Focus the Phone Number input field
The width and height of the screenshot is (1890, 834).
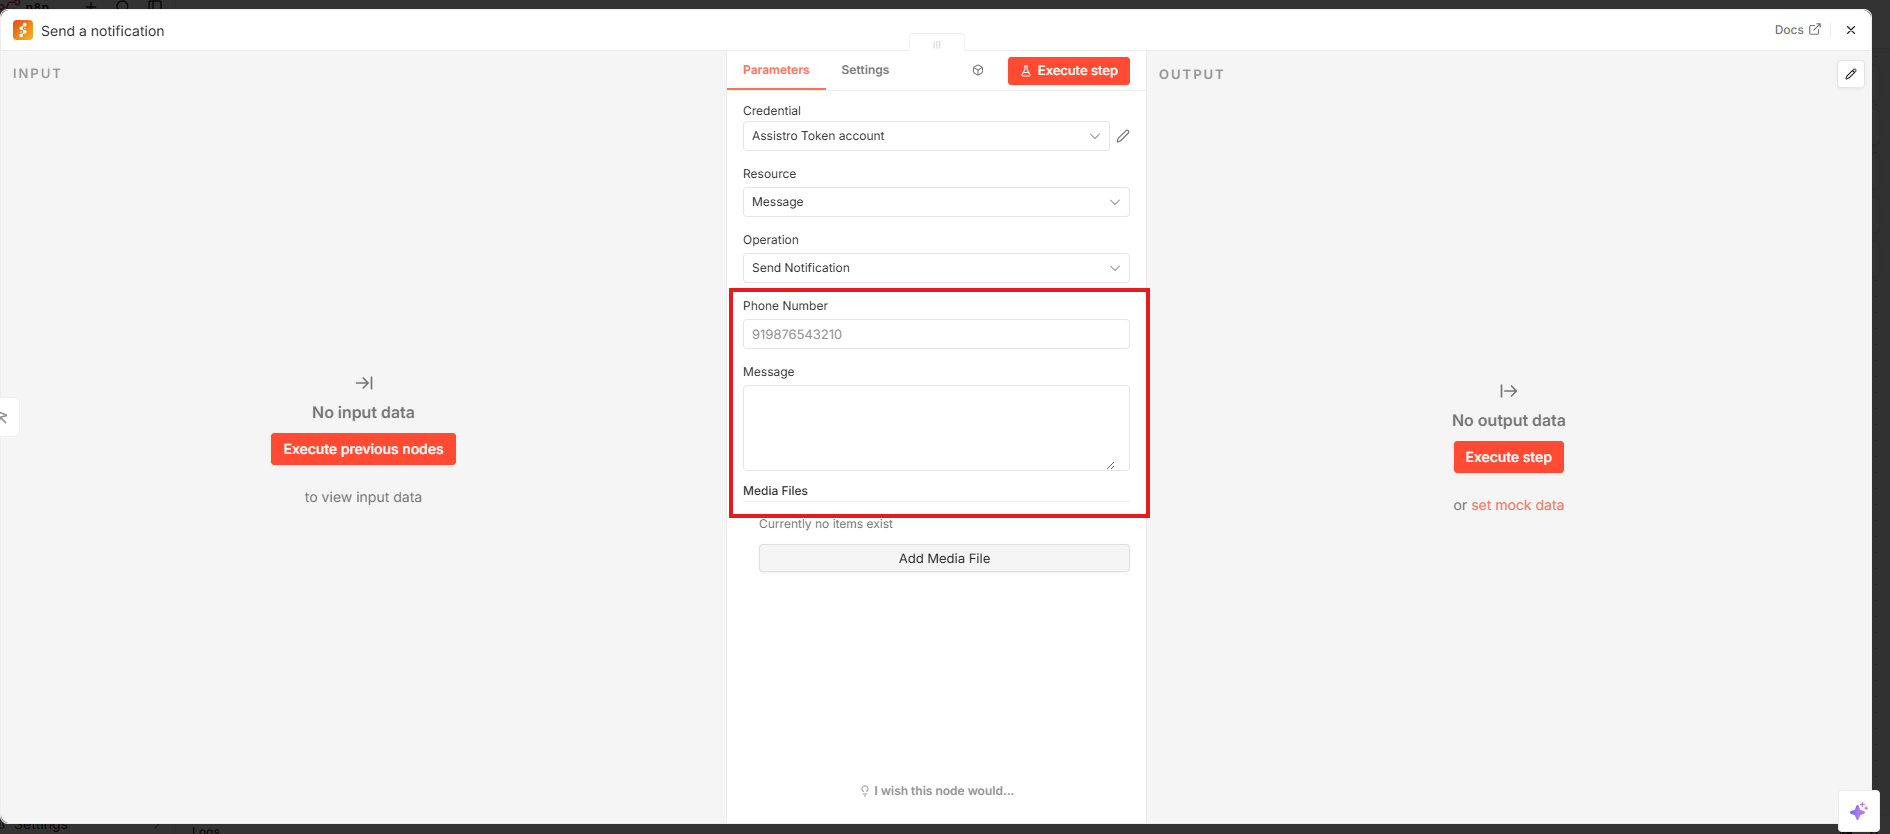[935, 334]
